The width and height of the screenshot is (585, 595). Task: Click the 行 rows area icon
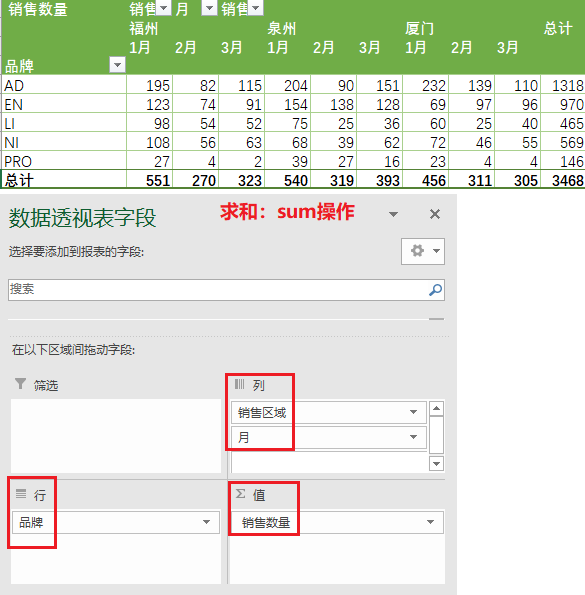click(21, 494)
